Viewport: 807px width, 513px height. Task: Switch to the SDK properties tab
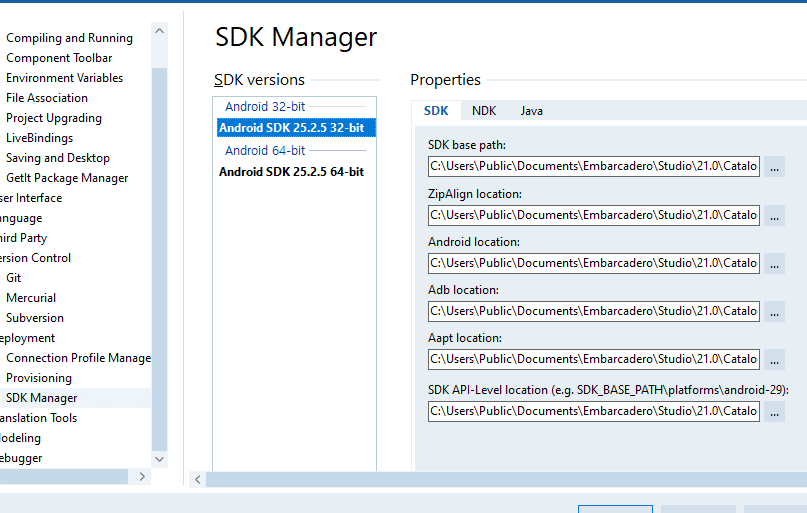436,111
